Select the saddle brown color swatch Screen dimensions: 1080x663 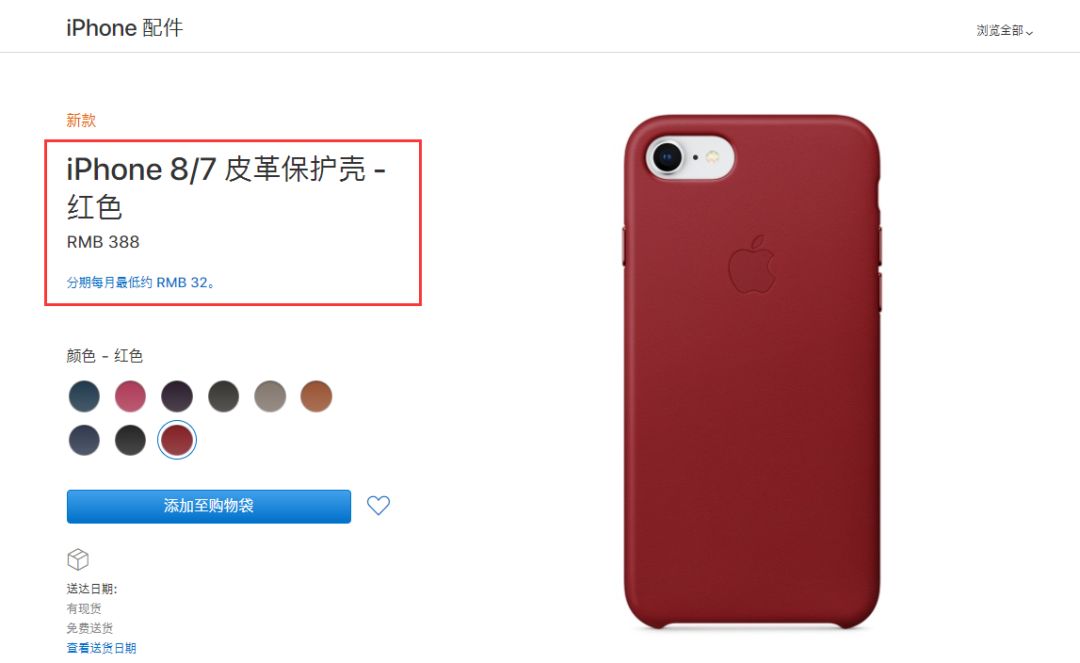click(x=316, y=397)
